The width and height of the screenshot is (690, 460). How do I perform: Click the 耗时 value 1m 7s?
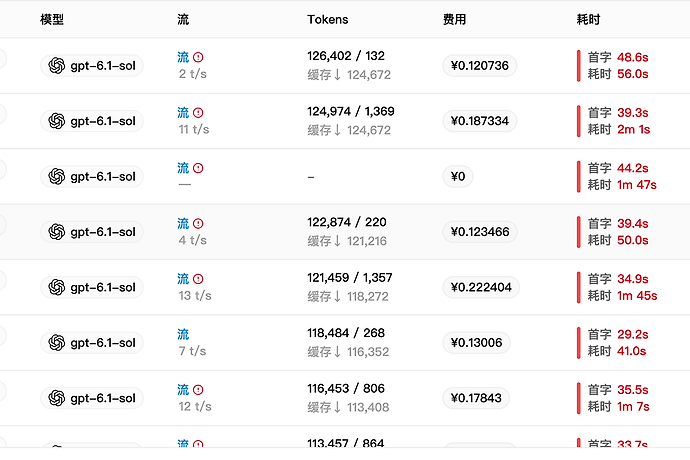point(633,407)
